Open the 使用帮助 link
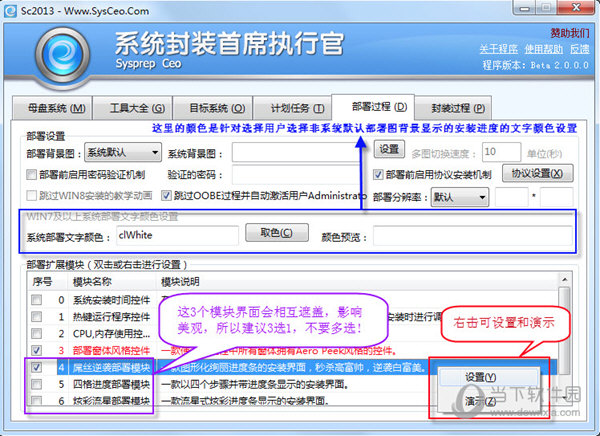Image resolution: width=600 pixels, height=436 pixels. pyautogui.click(x=543, y=49)
